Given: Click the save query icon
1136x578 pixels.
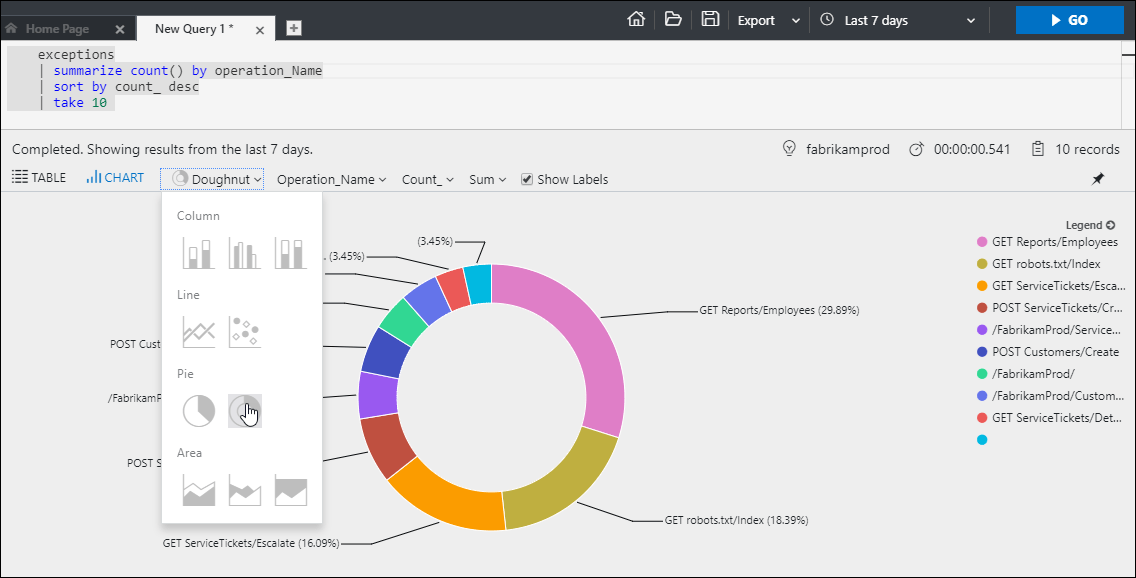Looking at the screenshot, I should pos(710,18).
